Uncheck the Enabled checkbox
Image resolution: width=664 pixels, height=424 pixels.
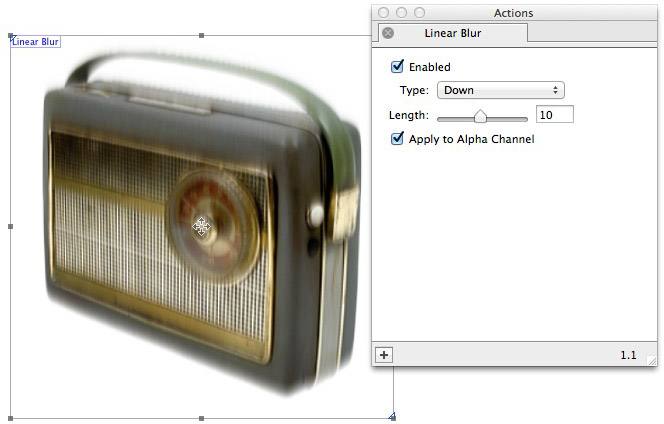click(397, 67)
